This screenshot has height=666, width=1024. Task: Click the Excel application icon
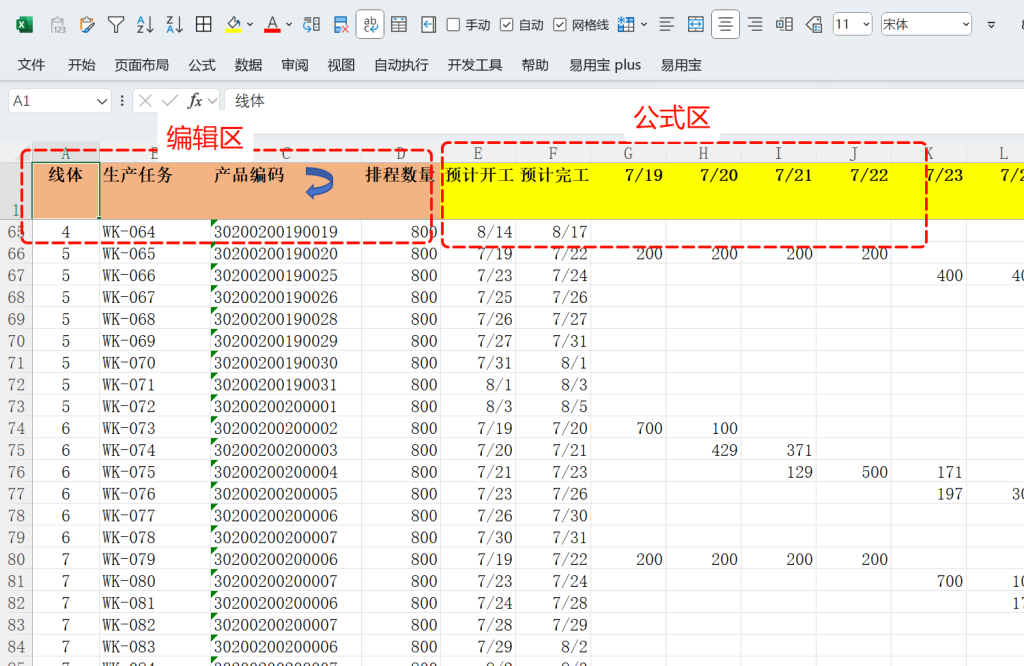[x=24, y=25]
